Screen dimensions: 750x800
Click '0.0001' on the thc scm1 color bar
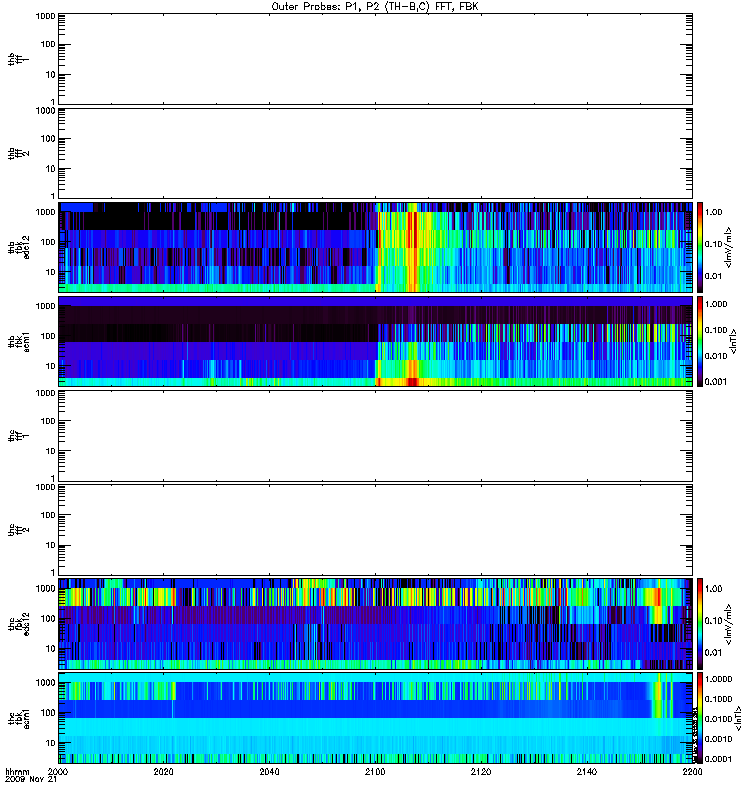718,759
